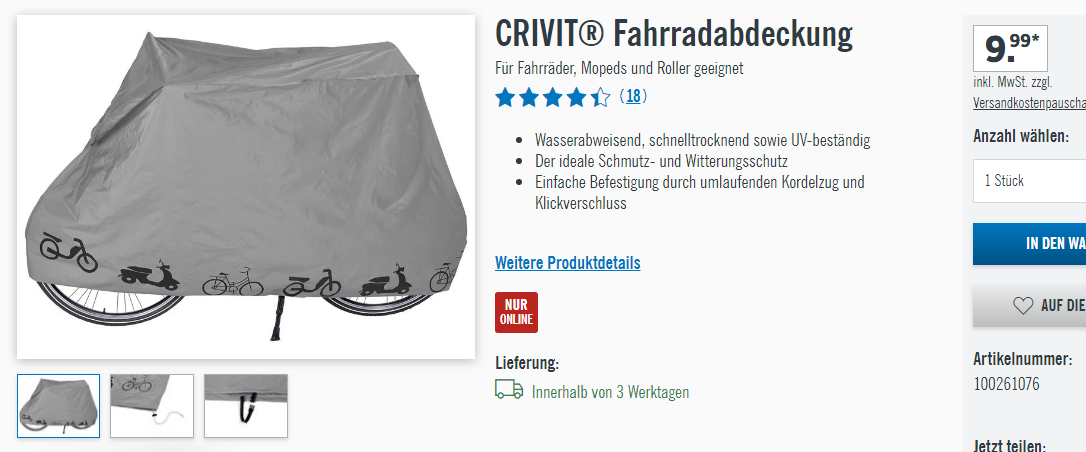Select the click-buckle detail thumbnail
The width and height of the screenshot is (1086, 452).
[x=246, y=406]
